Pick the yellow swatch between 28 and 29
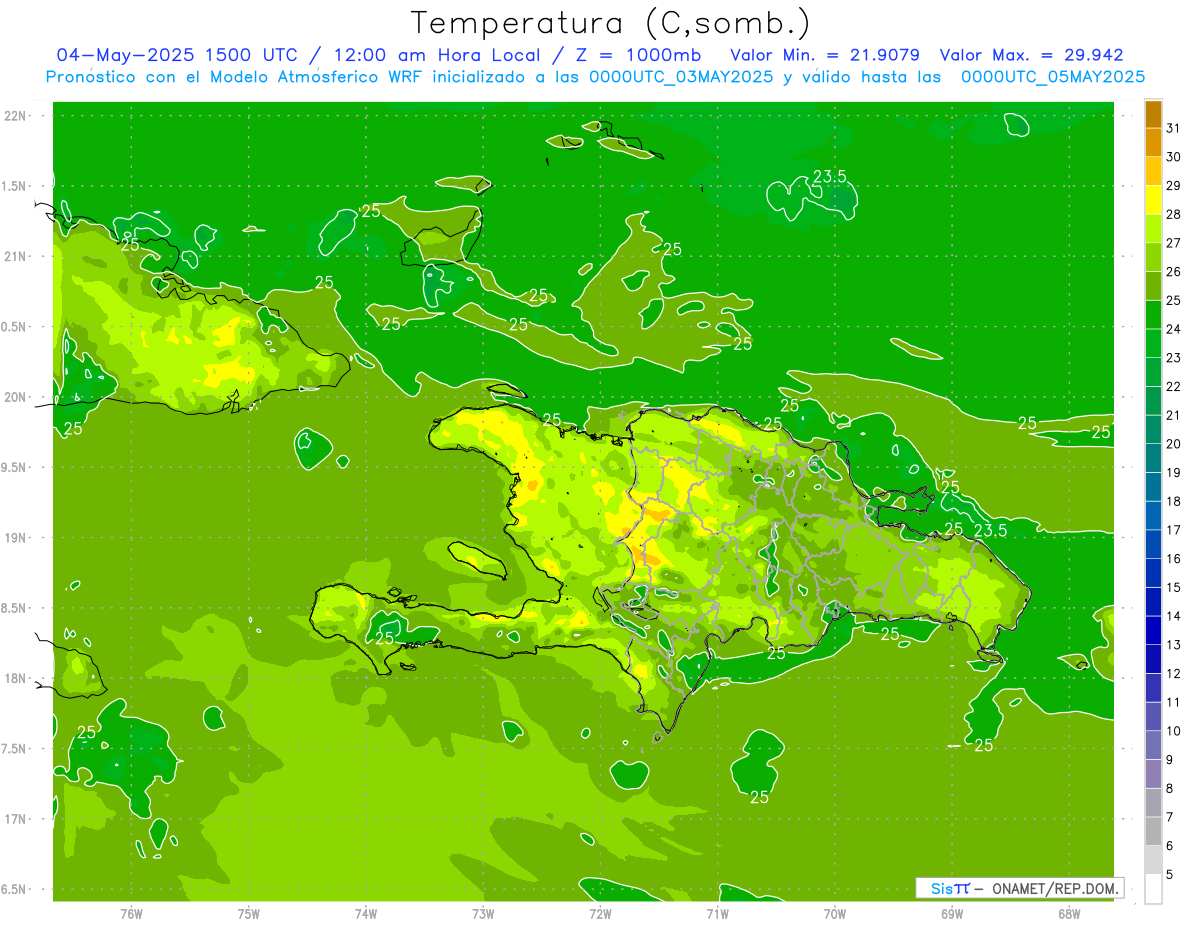Screen dimensions: 1200x927 tap(1153, 200)
